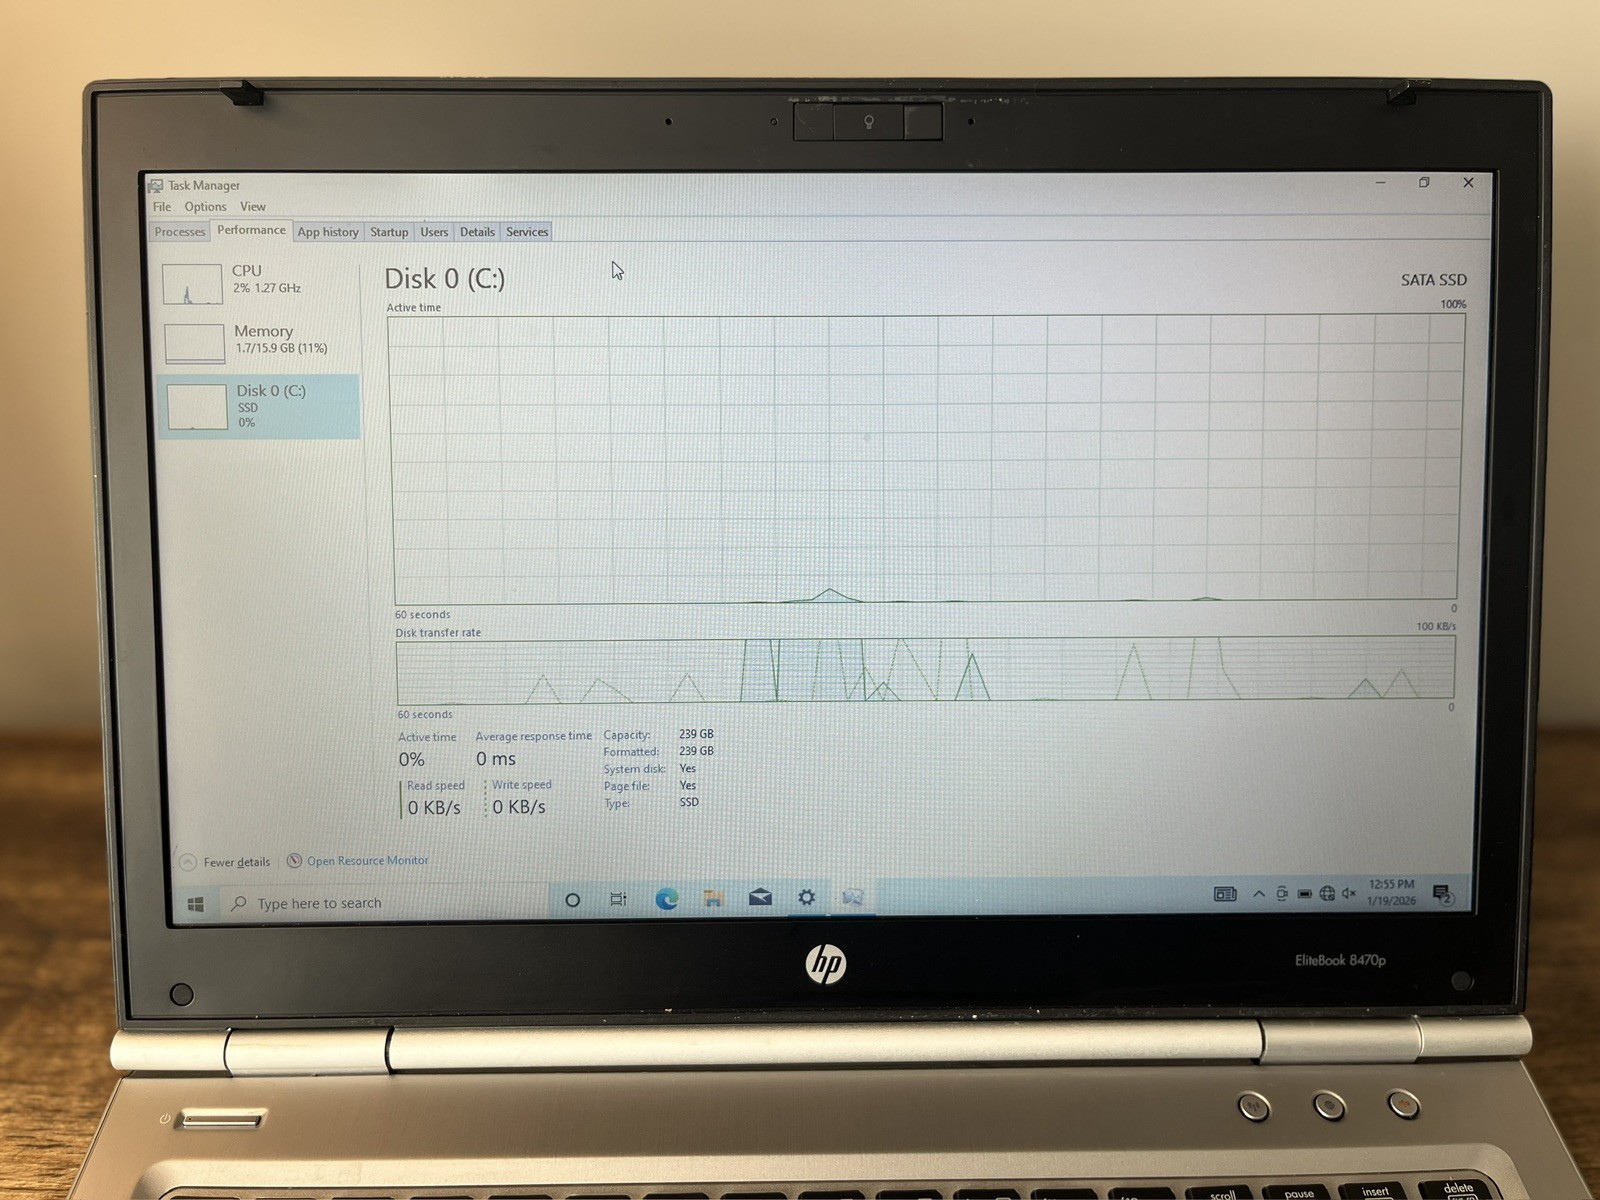The height and width of the screenshot is (1200, 1600).
Task: Open News and interests taskbar icon
Action: pyautogui.click(x=1225, y=894)
